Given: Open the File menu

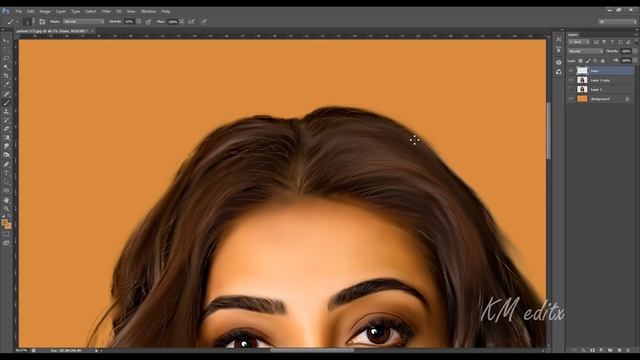Looking at the screenshot, I should [19, 11].
